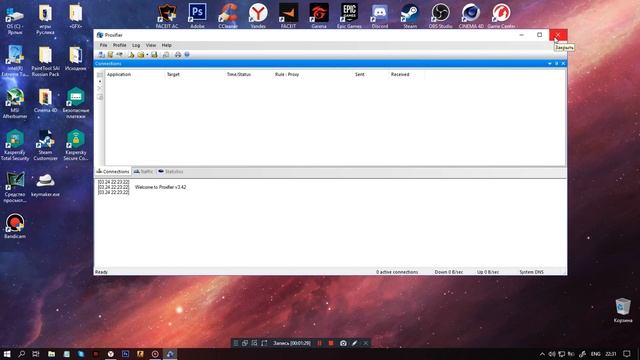Click the small arrow in Connections side strip
This screenshot has height=360, width=640.
[x=100, y=81]
